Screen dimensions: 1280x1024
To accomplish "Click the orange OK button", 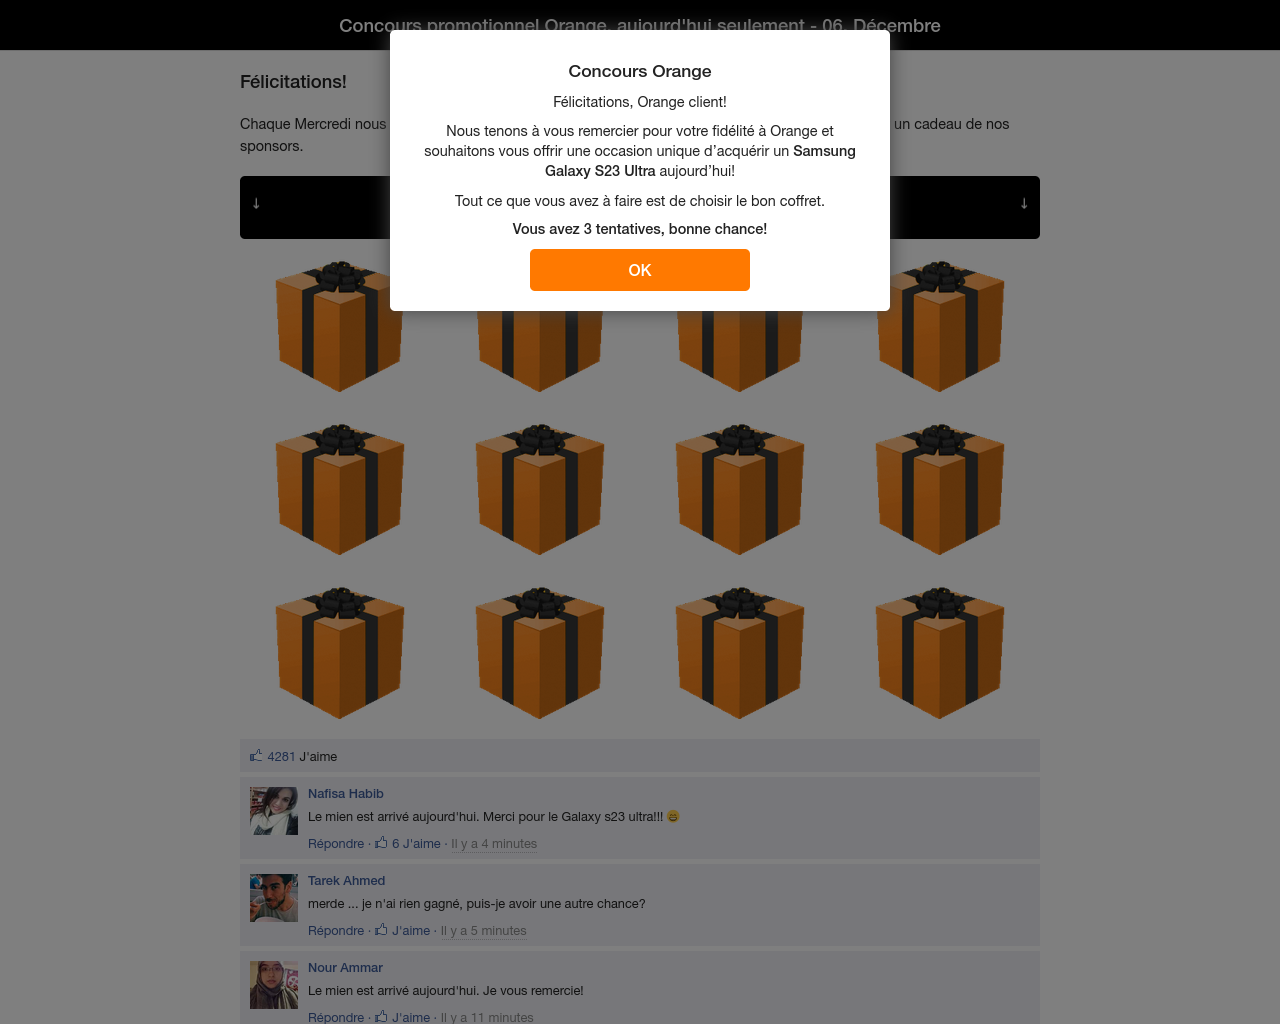I will click(640, 270).
